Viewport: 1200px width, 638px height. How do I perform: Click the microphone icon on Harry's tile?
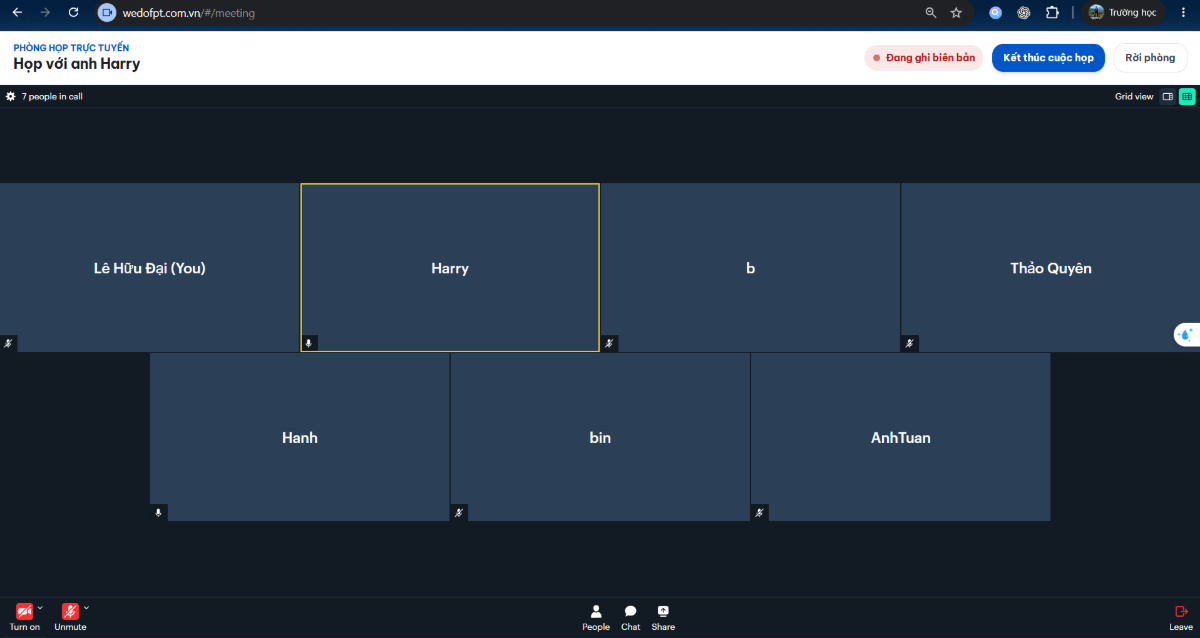tap(309, 343)
